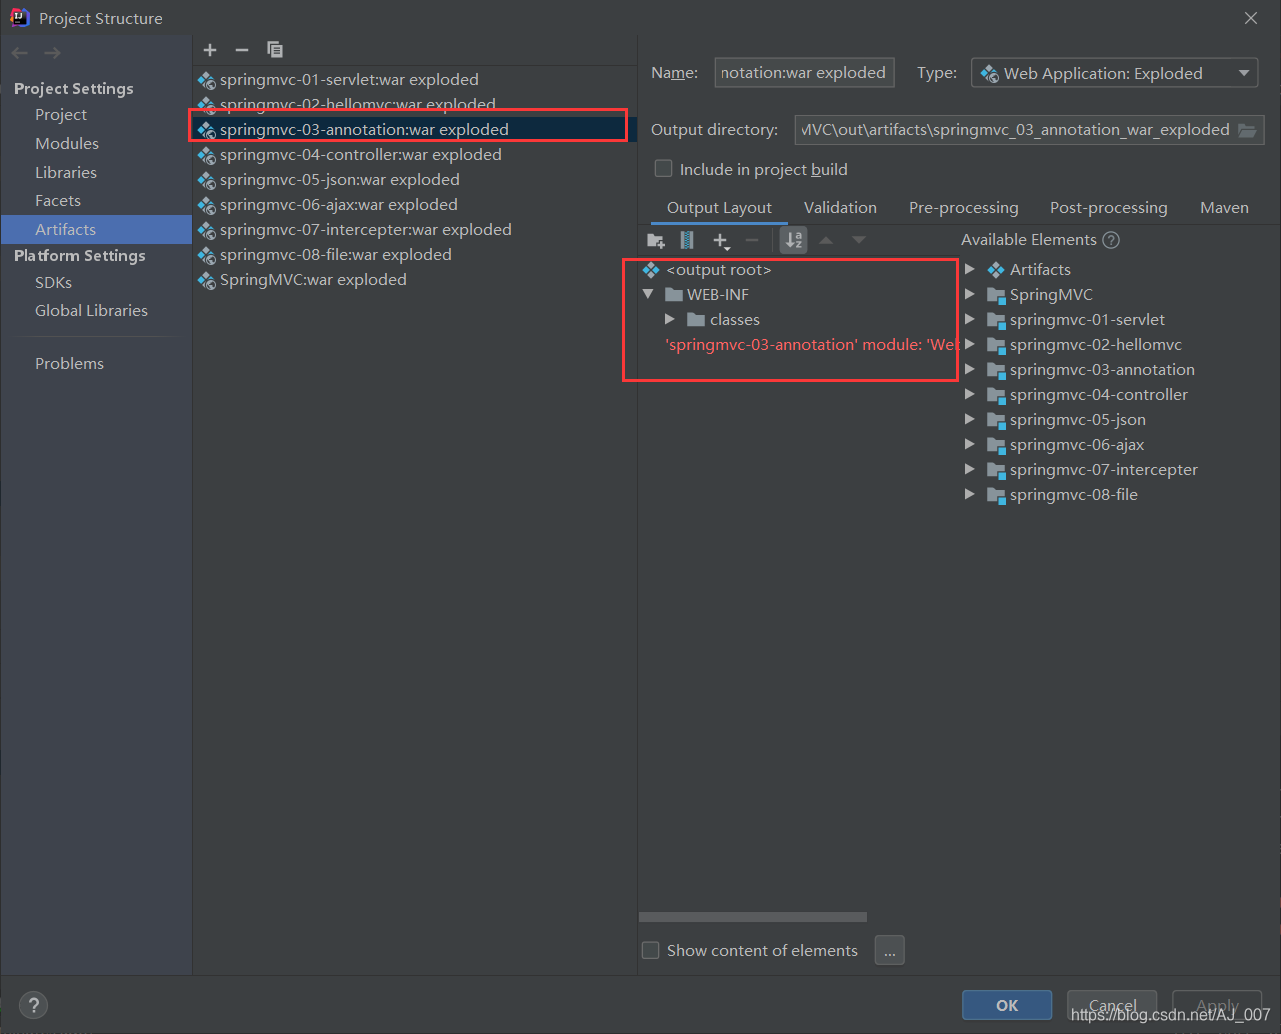Click the create directory icon in Output Layout
The height and width of the screenshot is (1034, 1281).
656,240
